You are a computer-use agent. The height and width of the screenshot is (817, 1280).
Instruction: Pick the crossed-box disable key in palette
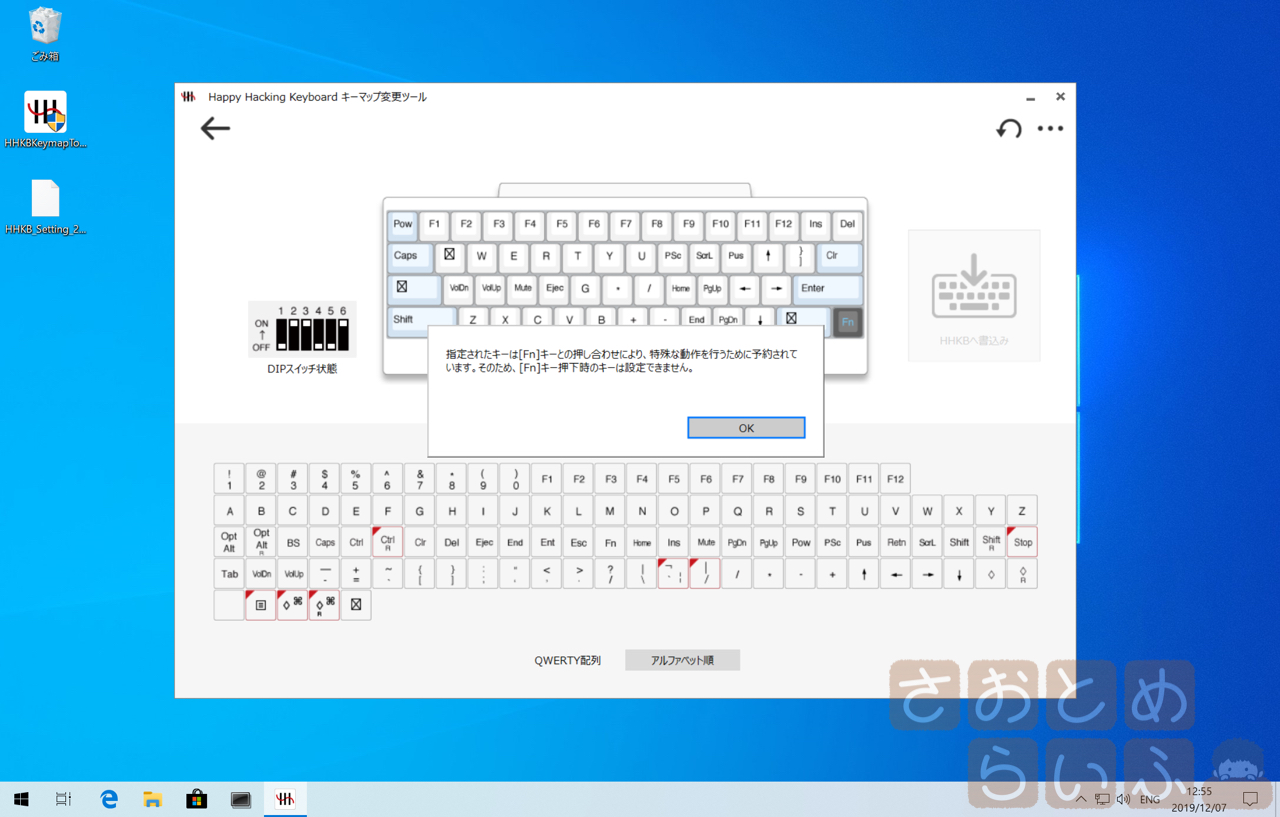tap(356, 605)
